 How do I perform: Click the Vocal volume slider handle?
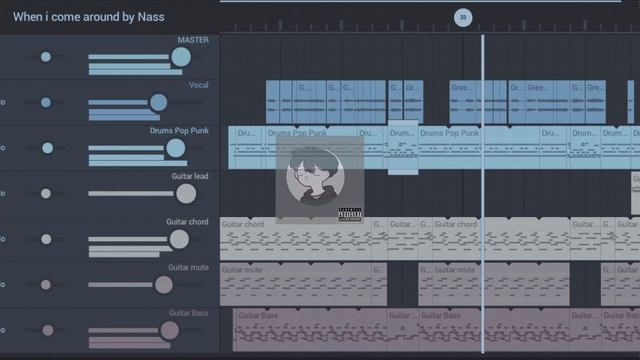point(158,102)
